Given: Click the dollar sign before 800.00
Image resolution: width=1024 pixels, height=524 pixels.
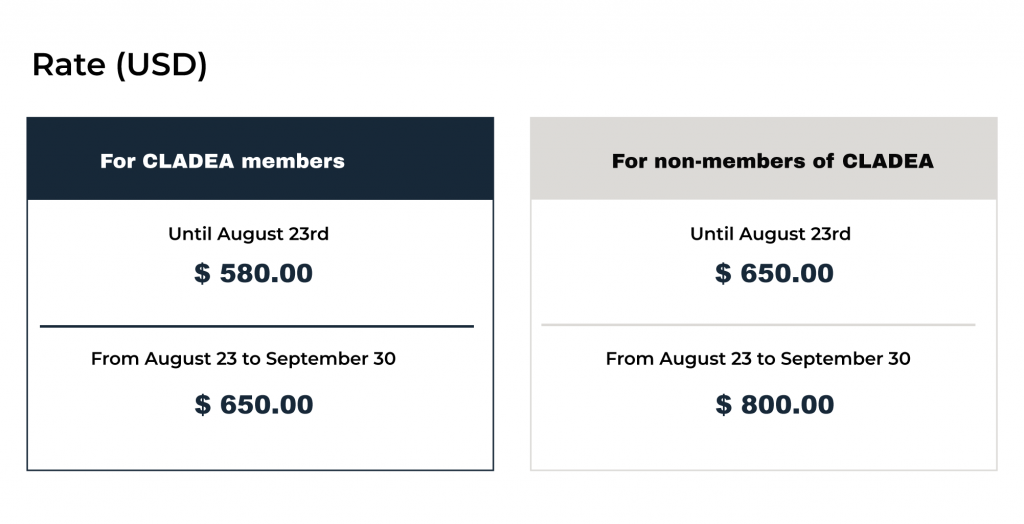Looking at the screenshot, I should click(x=724, y=404).
